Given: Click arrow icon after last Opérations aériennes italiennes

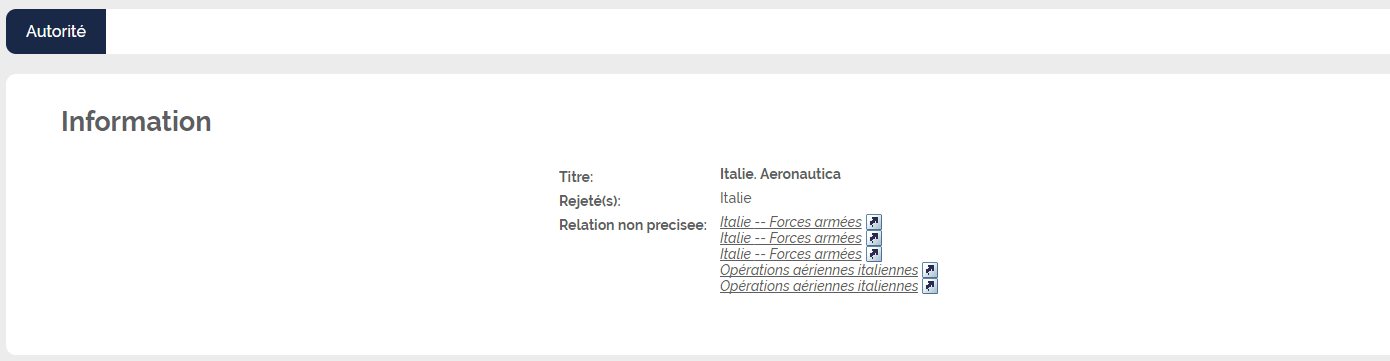Looking at the screenshot, I should 930,286.
